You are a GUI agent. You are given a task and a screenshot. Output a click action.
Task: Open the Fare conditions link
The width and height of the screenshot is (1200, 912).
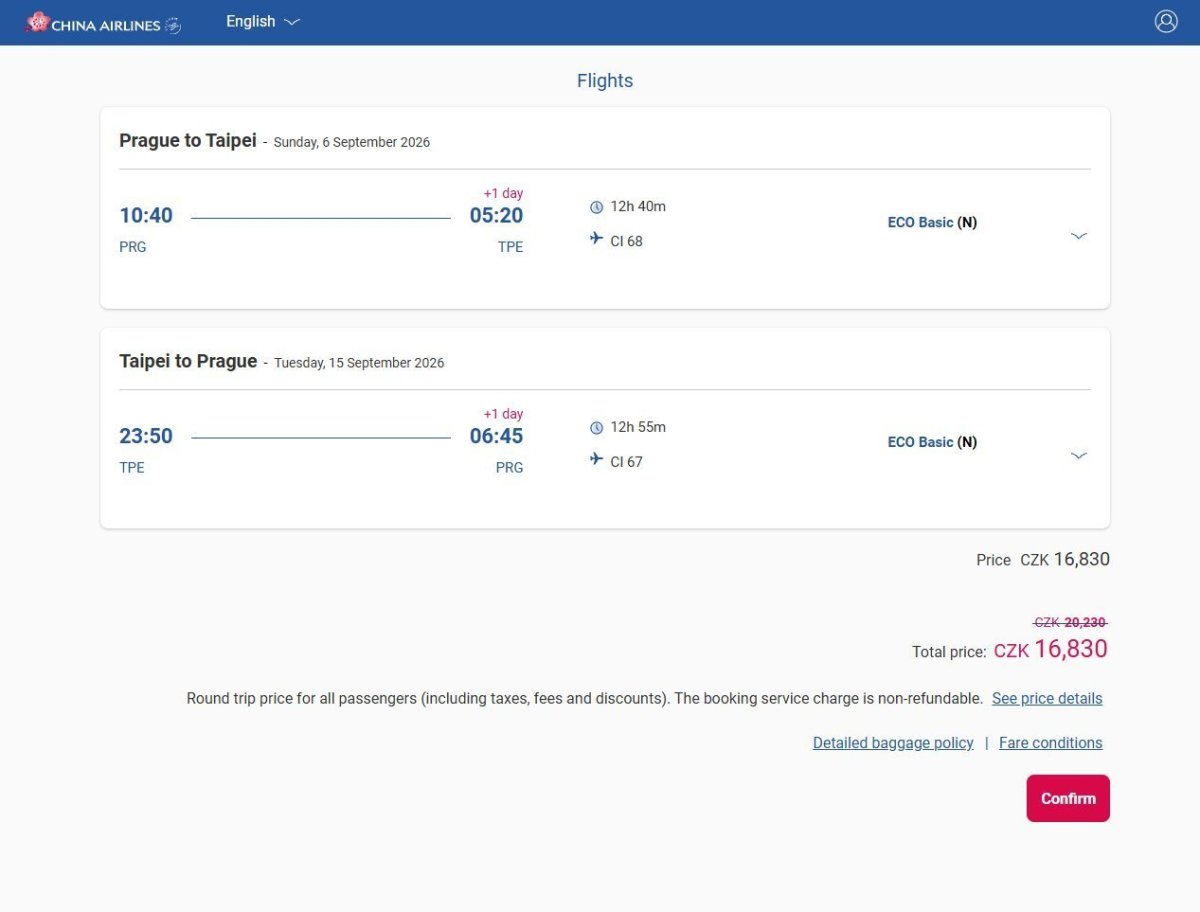(x=1050, y=743)
